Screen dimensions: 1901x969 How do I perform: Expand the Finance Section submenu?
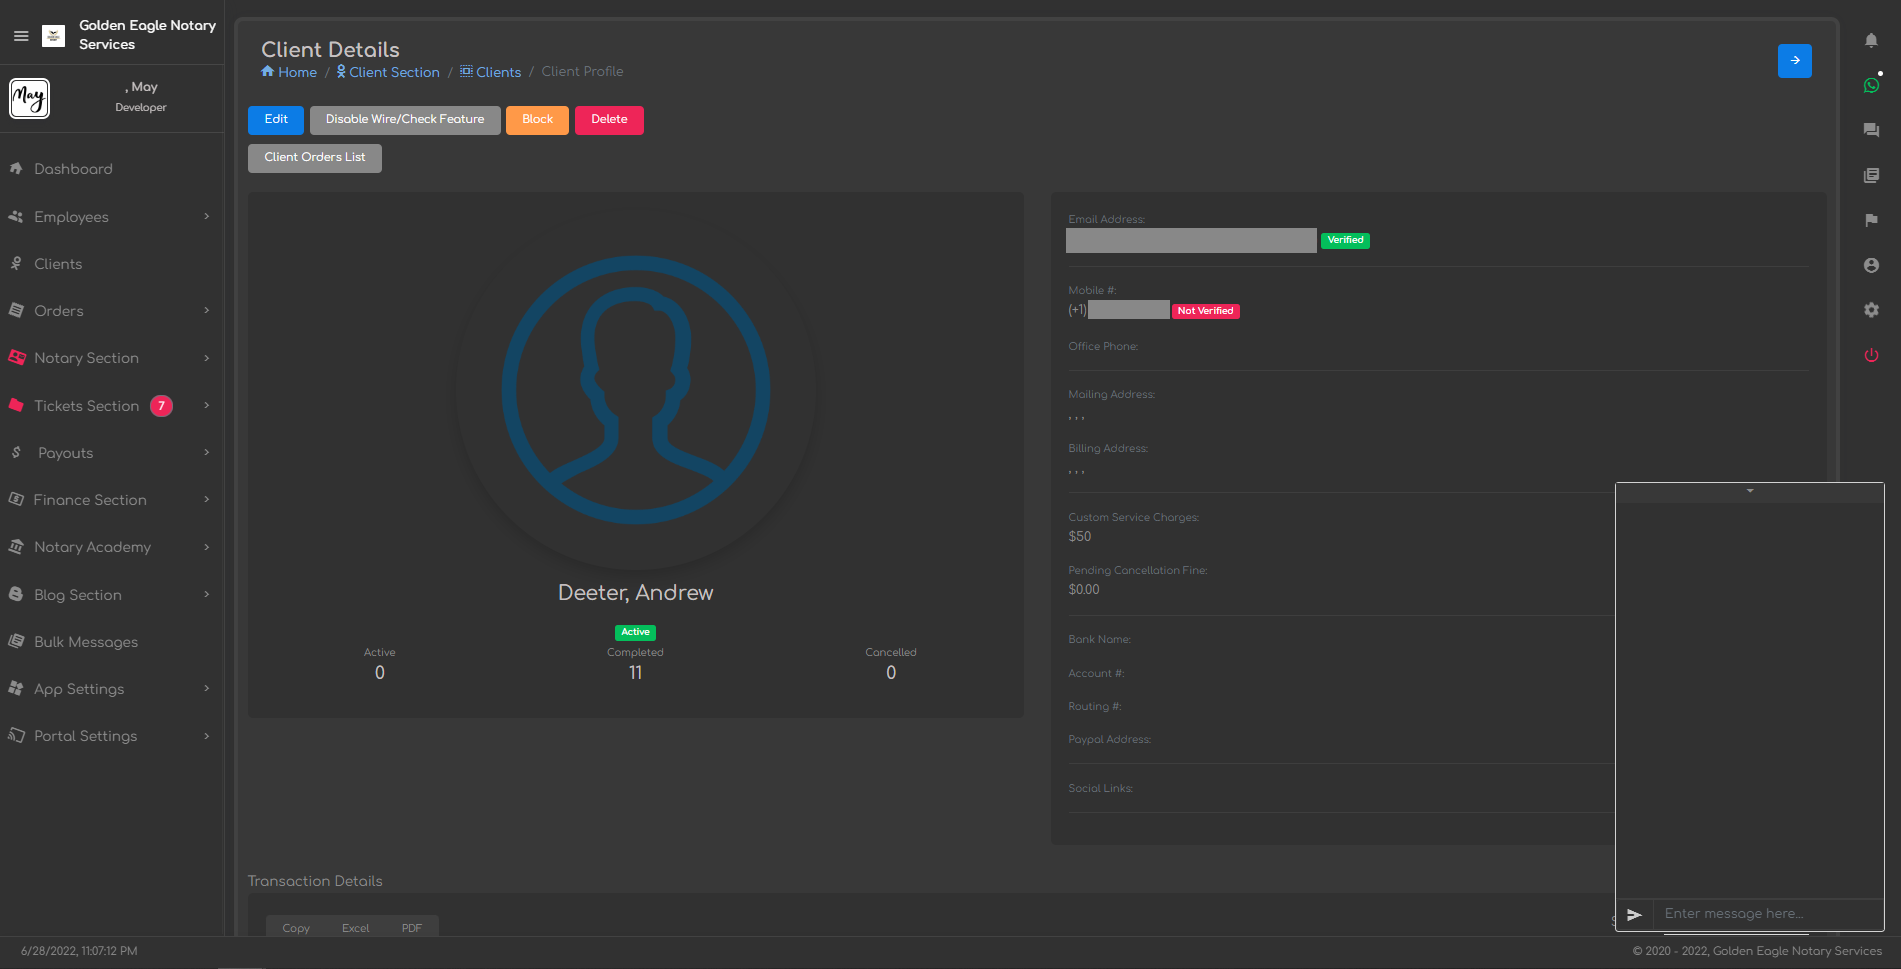click(110, 500)
